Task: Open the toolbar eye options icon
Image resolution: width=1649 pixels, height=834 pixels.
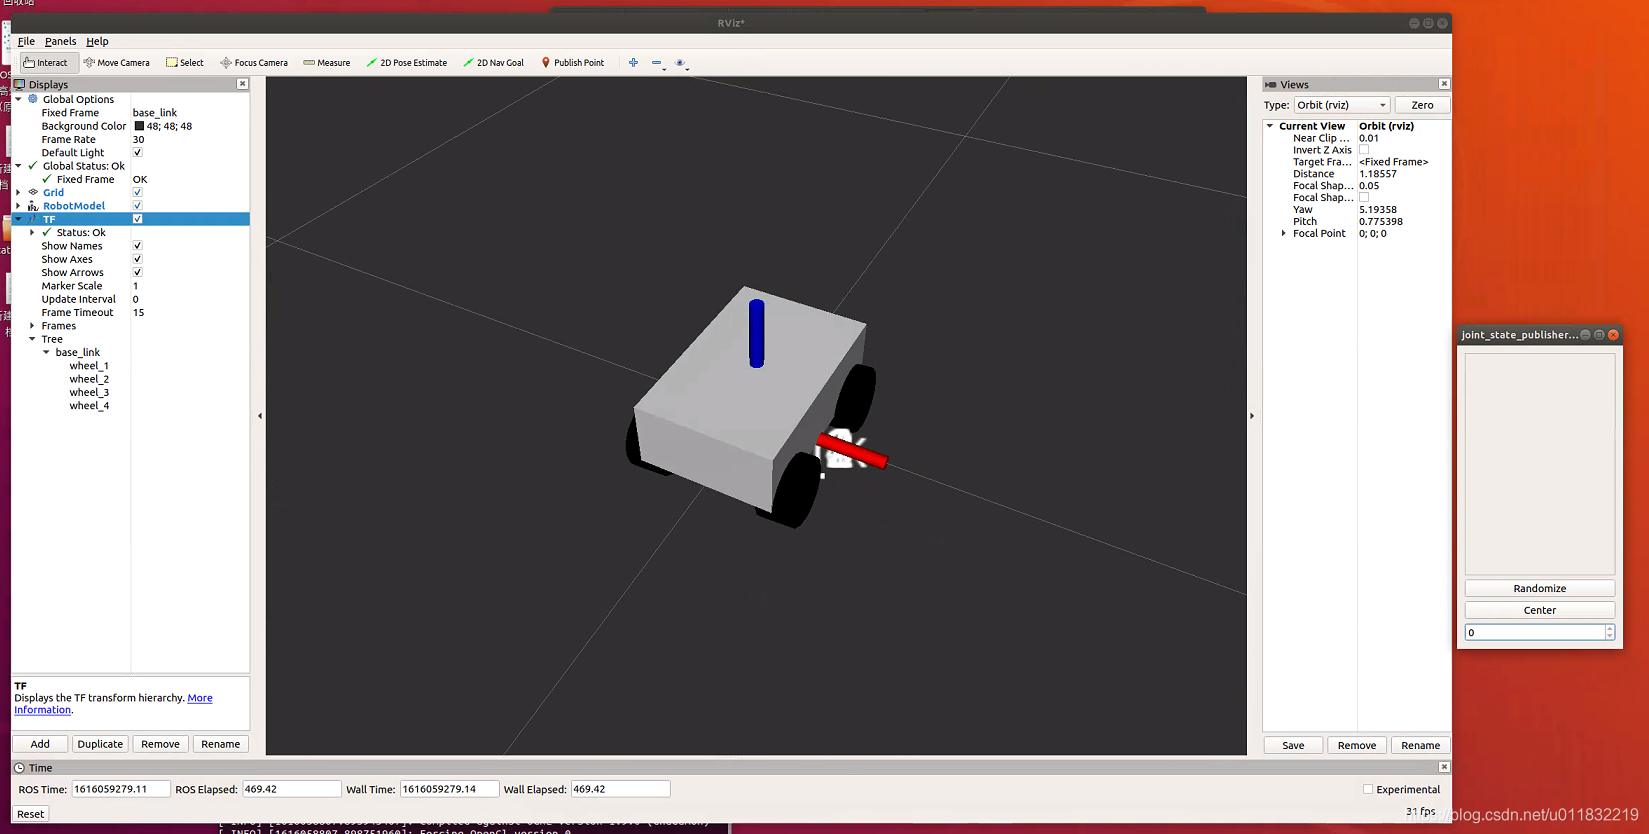Action: (680, 63)
